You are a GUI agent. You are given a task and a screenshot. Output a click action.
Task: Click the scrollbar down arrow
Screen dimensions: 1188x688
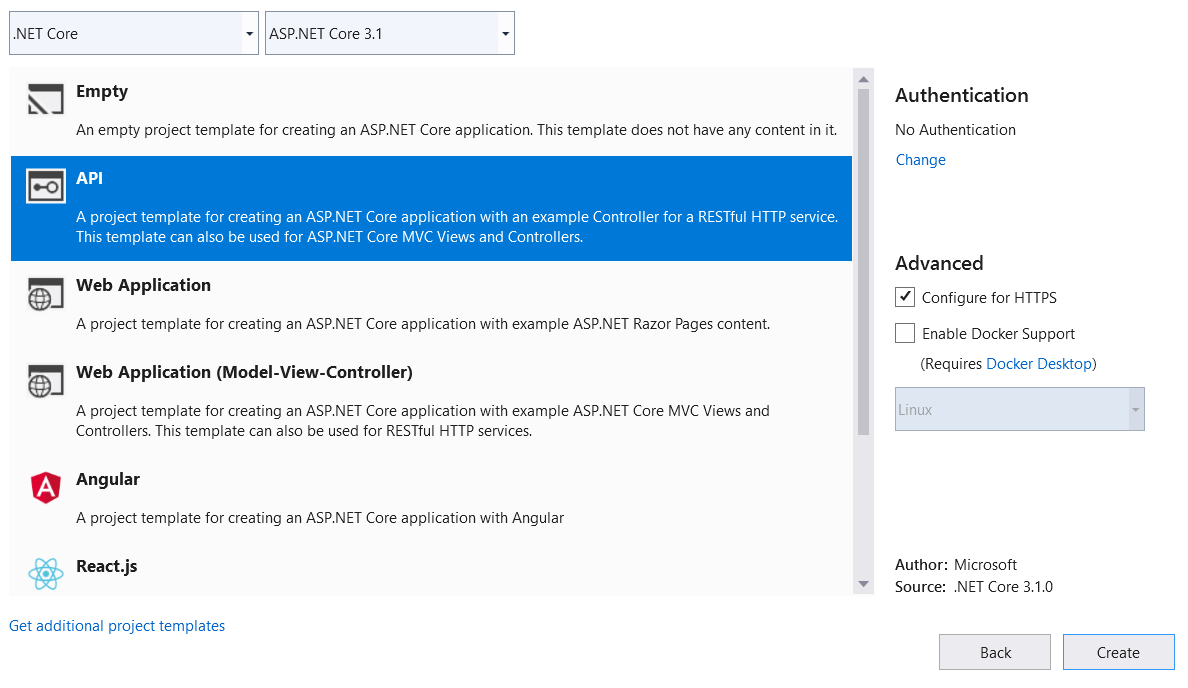863,585
